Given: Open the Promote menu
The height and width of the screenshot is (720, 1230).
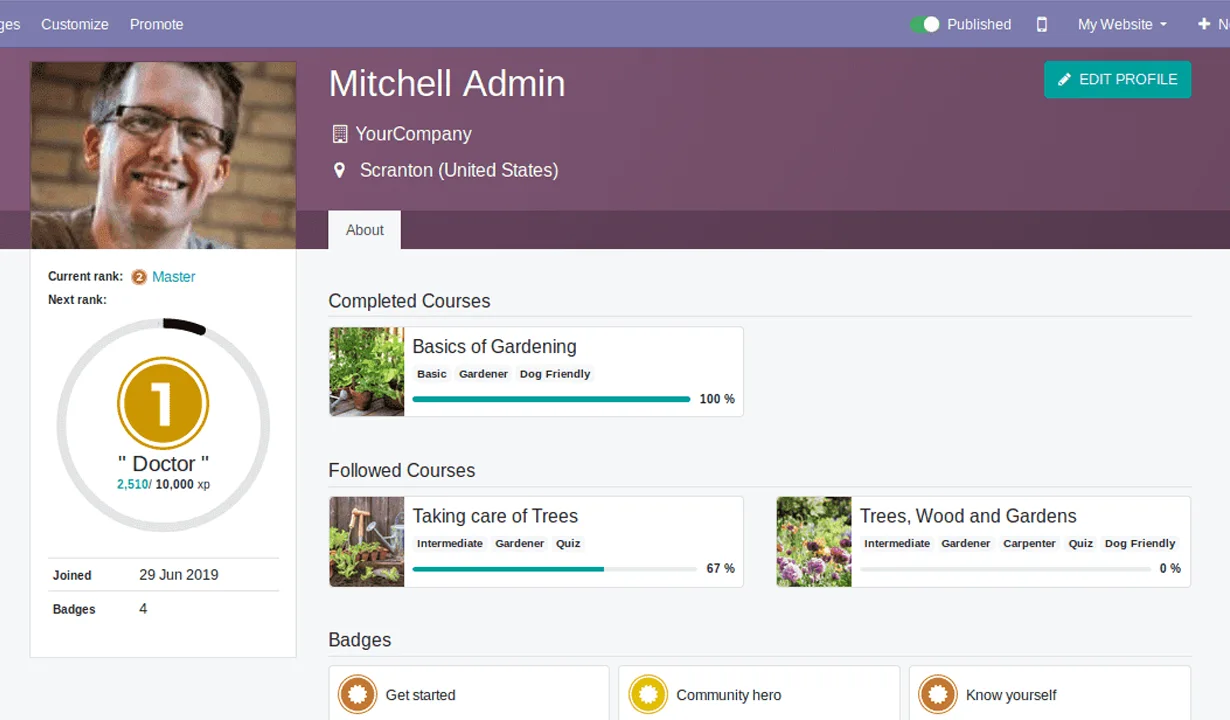Looking at the screenshot, I should [x=157, y=24].
